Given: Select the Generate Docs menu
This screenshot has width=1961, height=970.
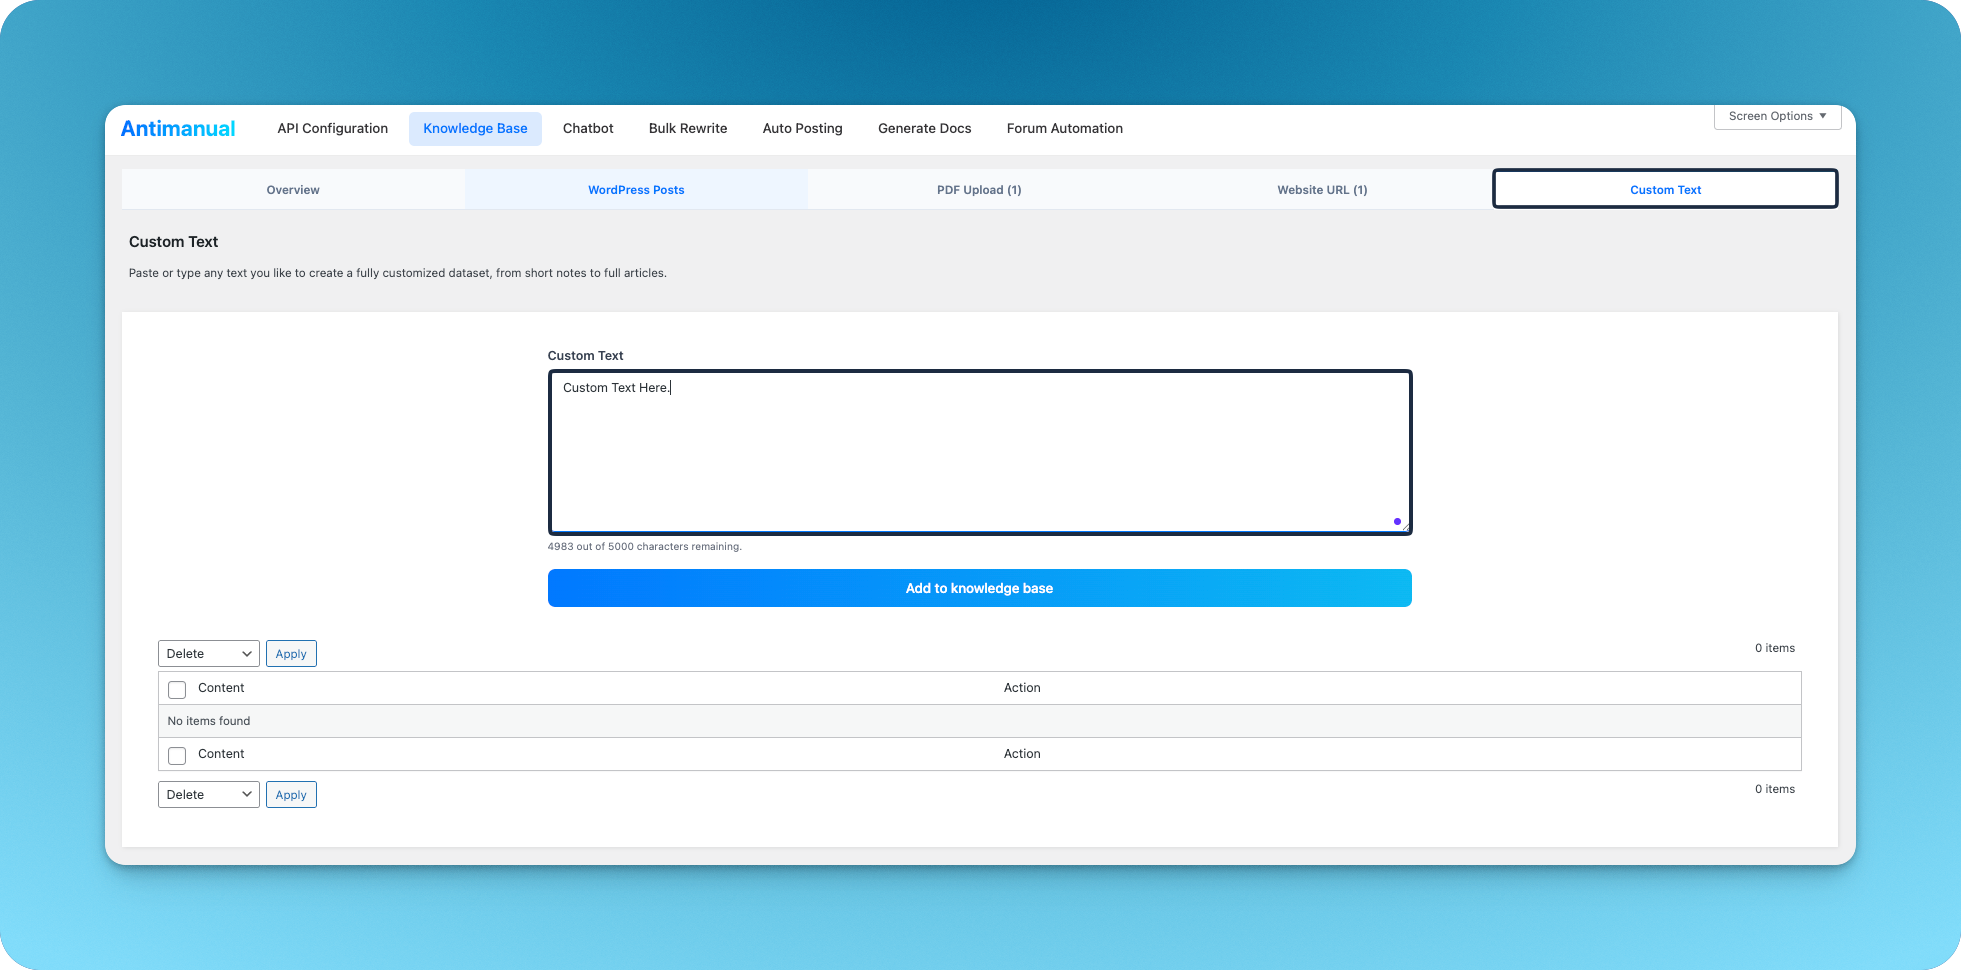Looking at the screenshot, I should pos(924,128).
